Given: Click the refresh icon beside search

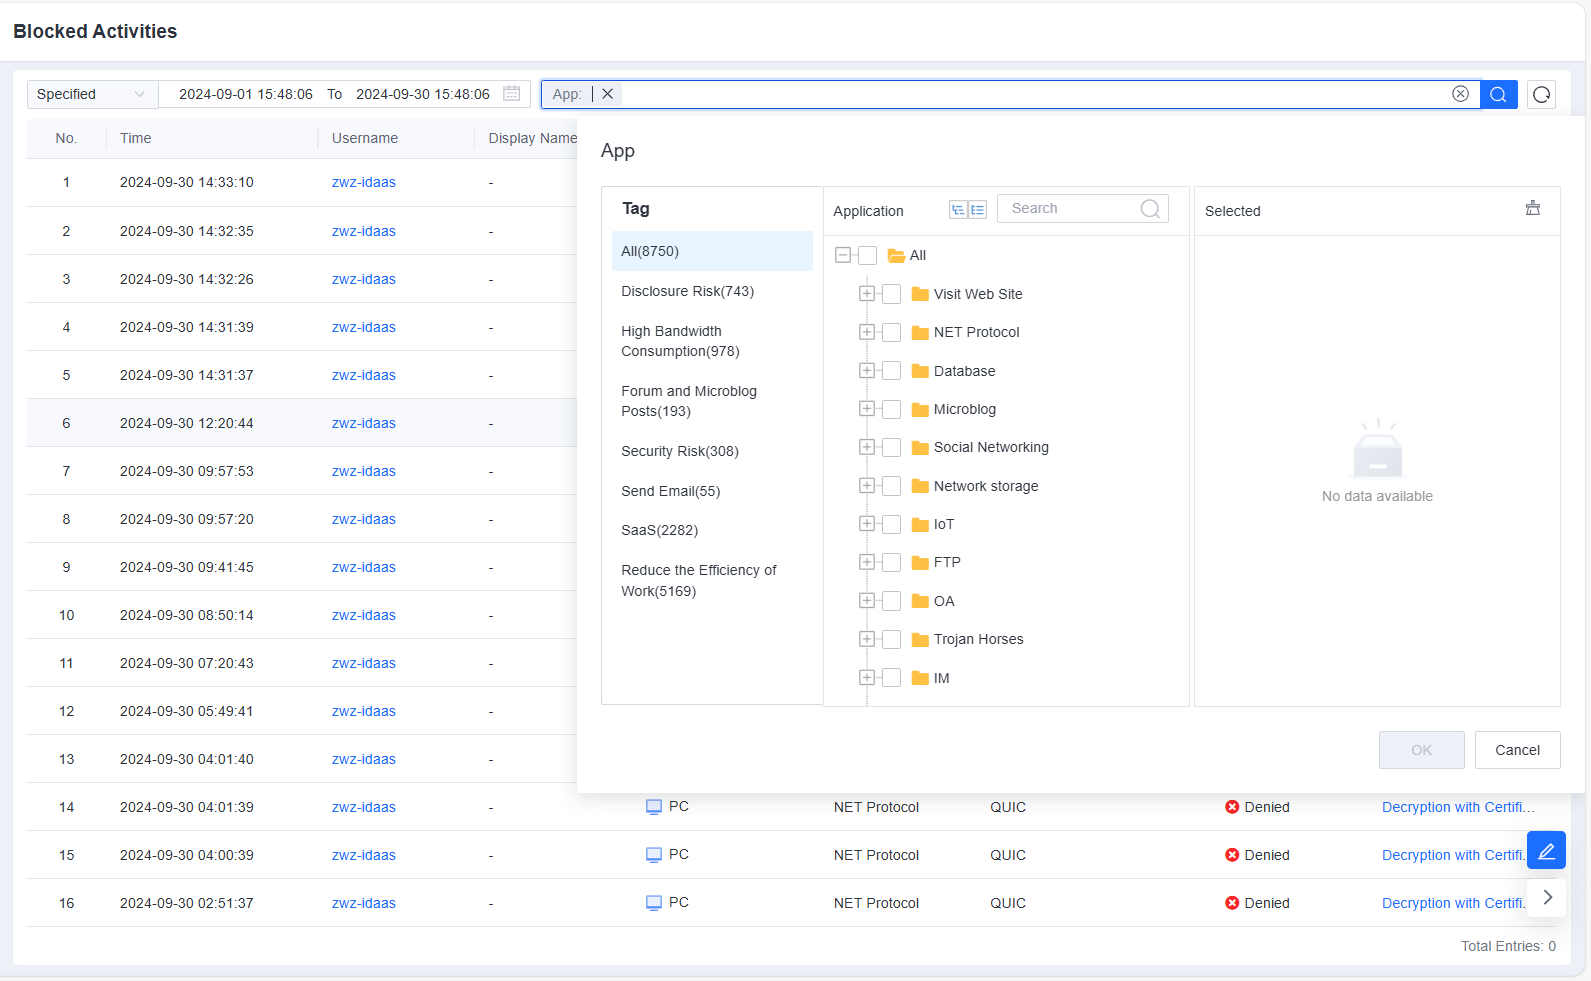Looking at the screenshot, I should click(1541, 94).
